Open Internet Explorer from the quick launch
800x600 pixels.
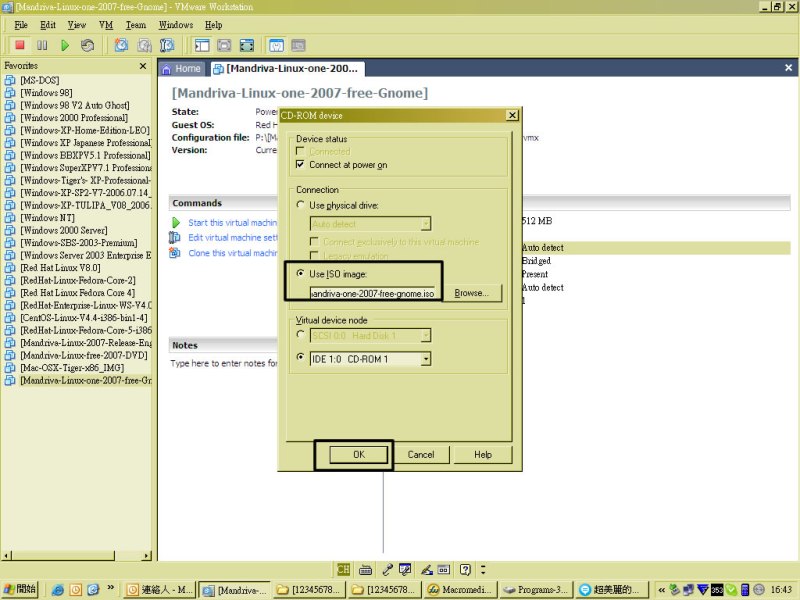(x=58, y=590)
